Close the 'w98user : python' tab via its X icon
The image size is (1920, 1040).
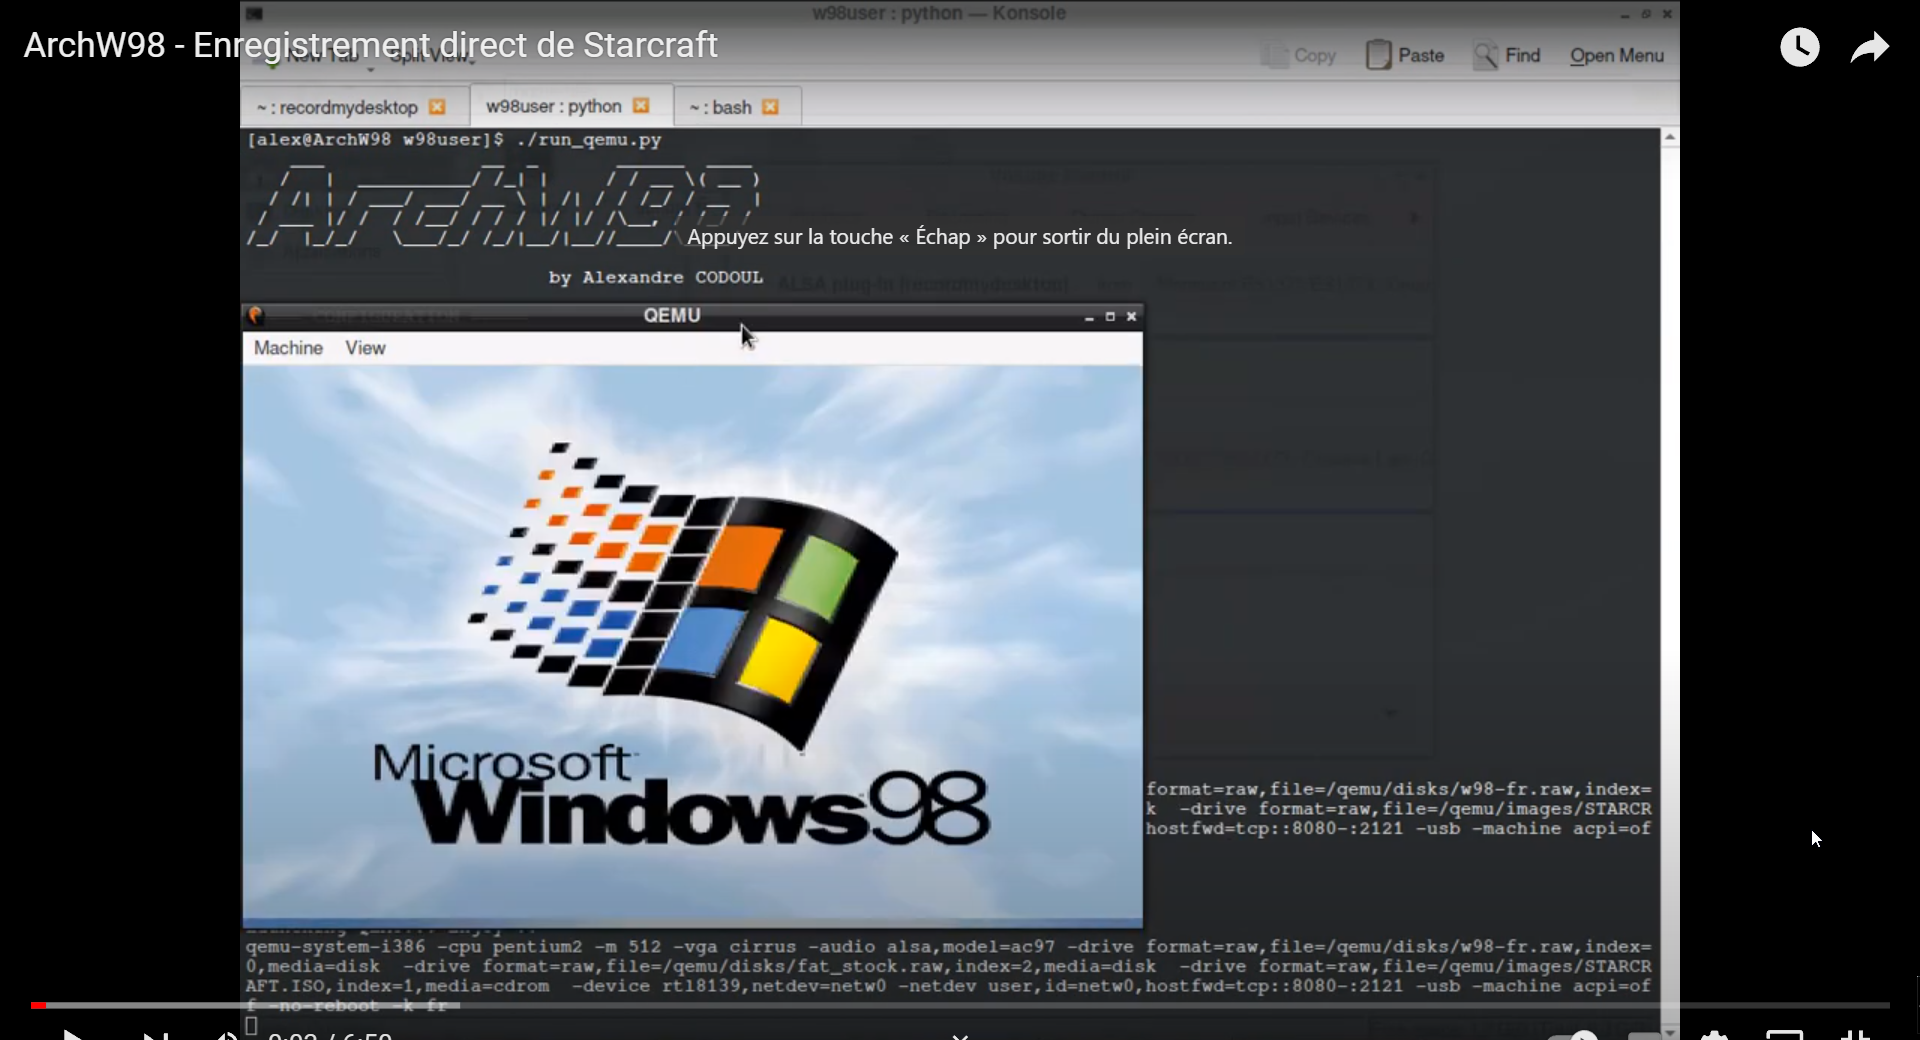click(x=641, y=106)
